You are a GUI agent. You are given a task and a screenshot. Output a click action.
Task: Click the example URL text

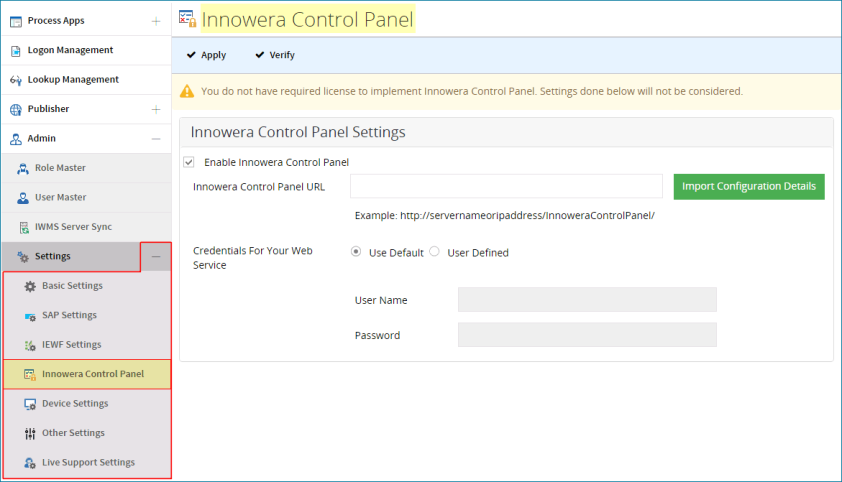[x=505, y=215]
